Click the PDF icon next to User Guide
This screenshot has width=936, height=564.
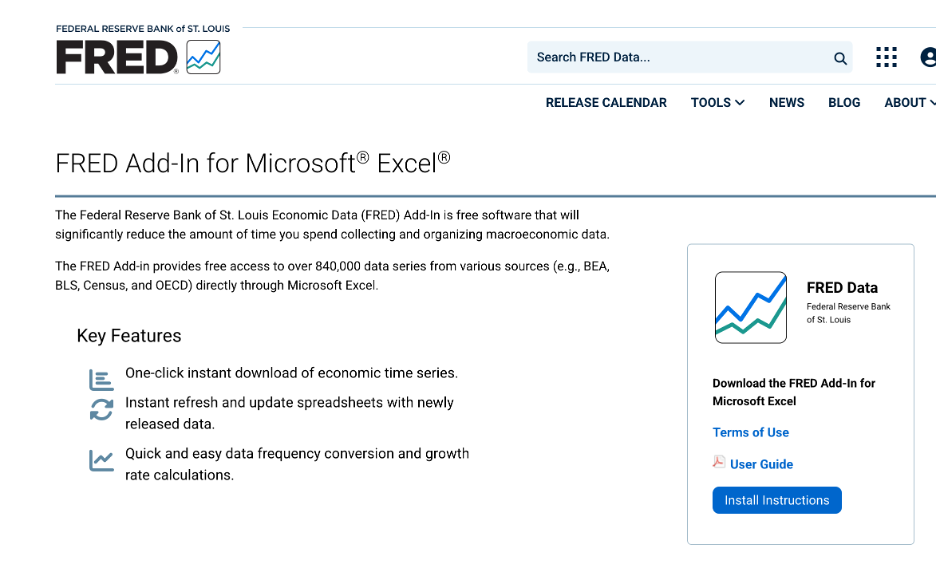[x=719, y=462]
